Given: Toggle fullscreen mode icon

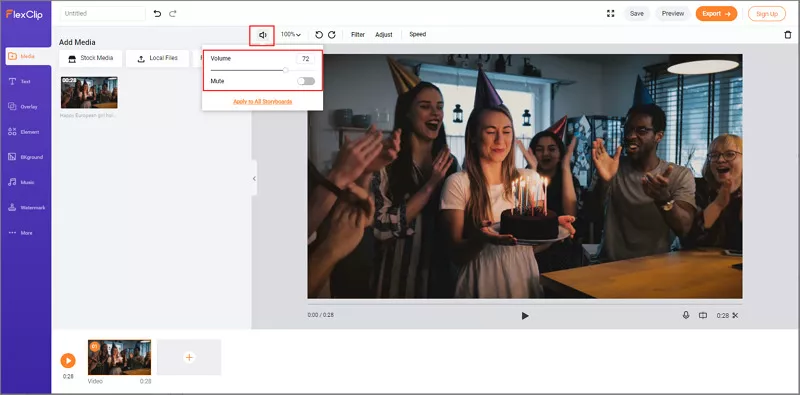Looking at the screenshot, I should (x=610, y=14).
